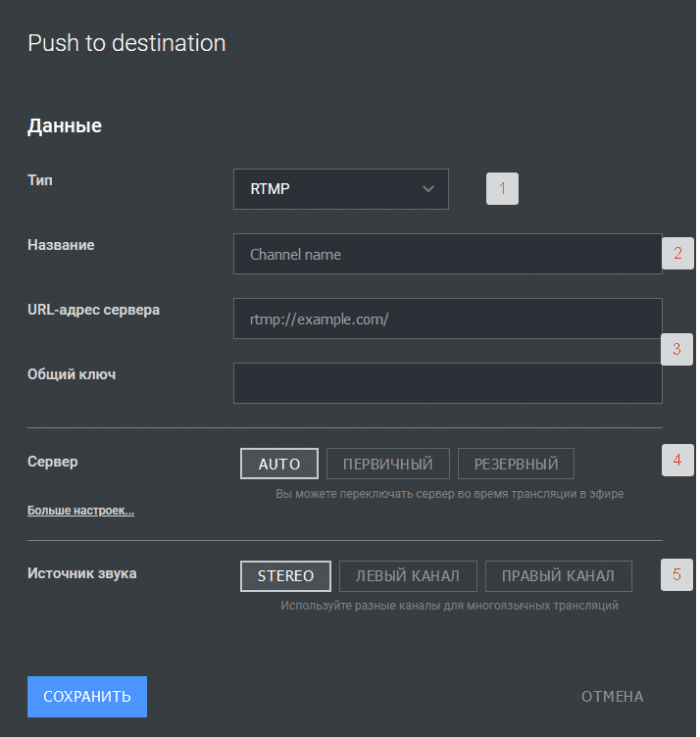Click the chevron arrow in Тип selector

(x=428, y=189)
